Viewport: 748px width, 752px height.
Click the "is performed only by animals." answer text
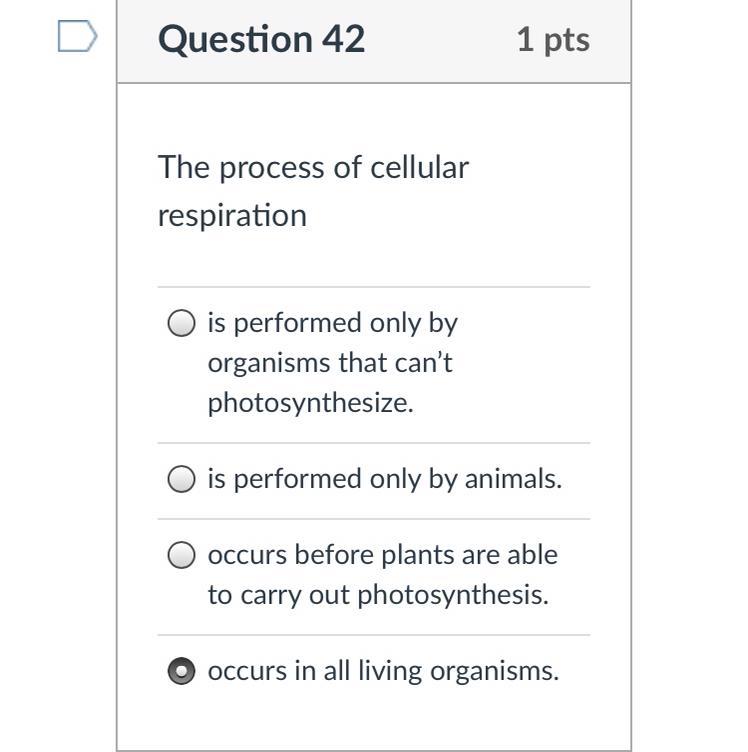click(384, 479)
